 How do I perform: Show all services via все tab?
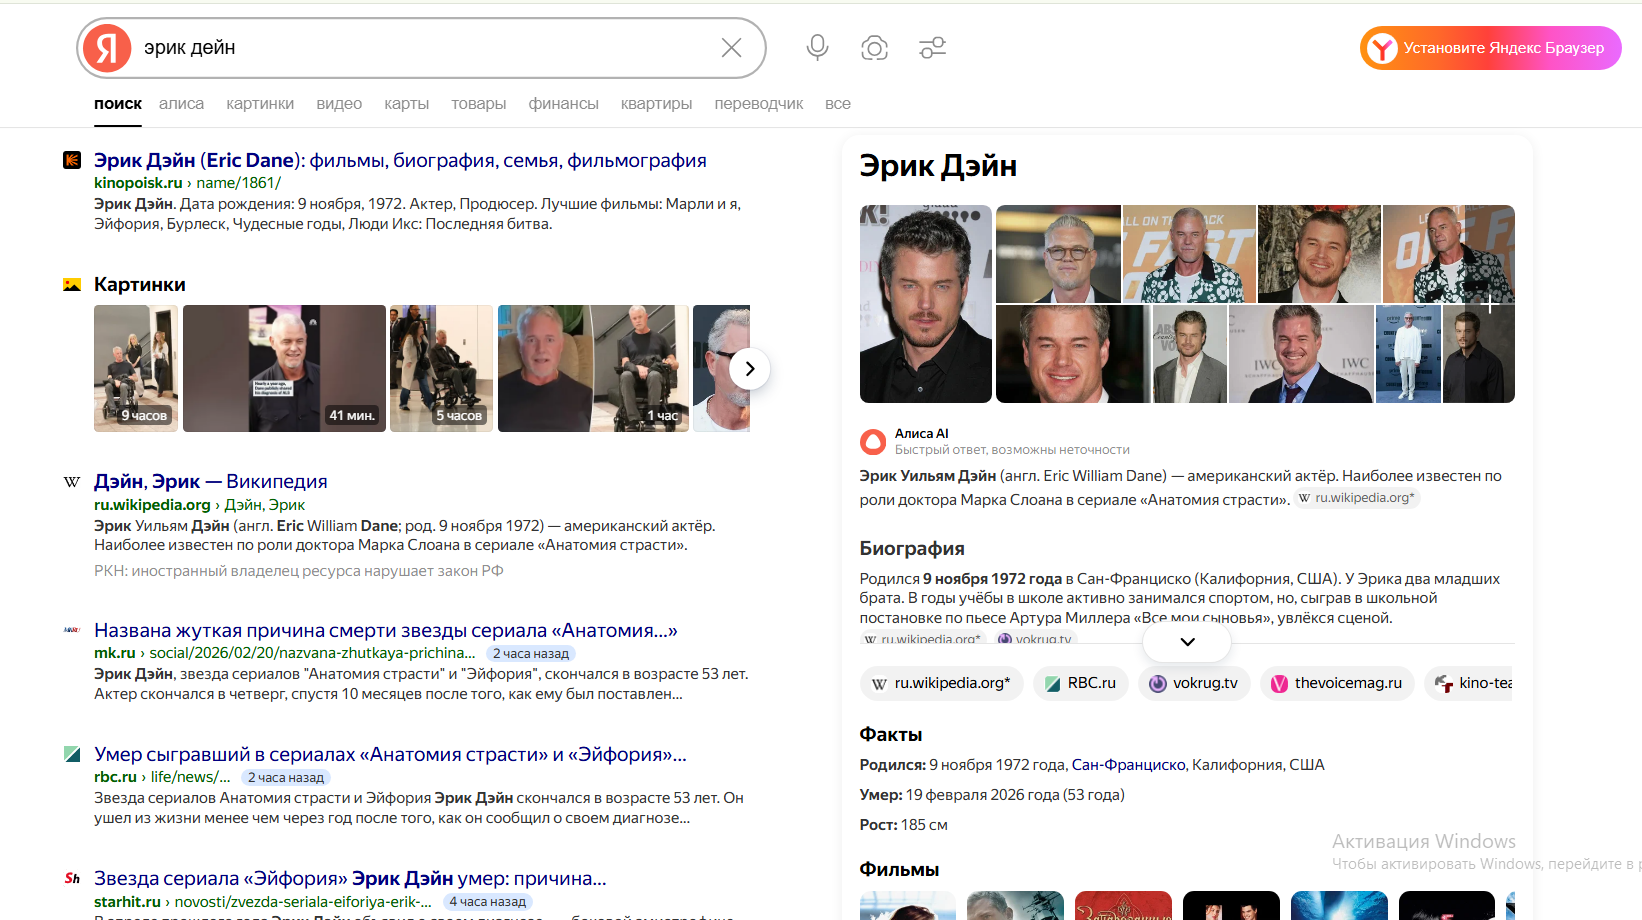837,104
